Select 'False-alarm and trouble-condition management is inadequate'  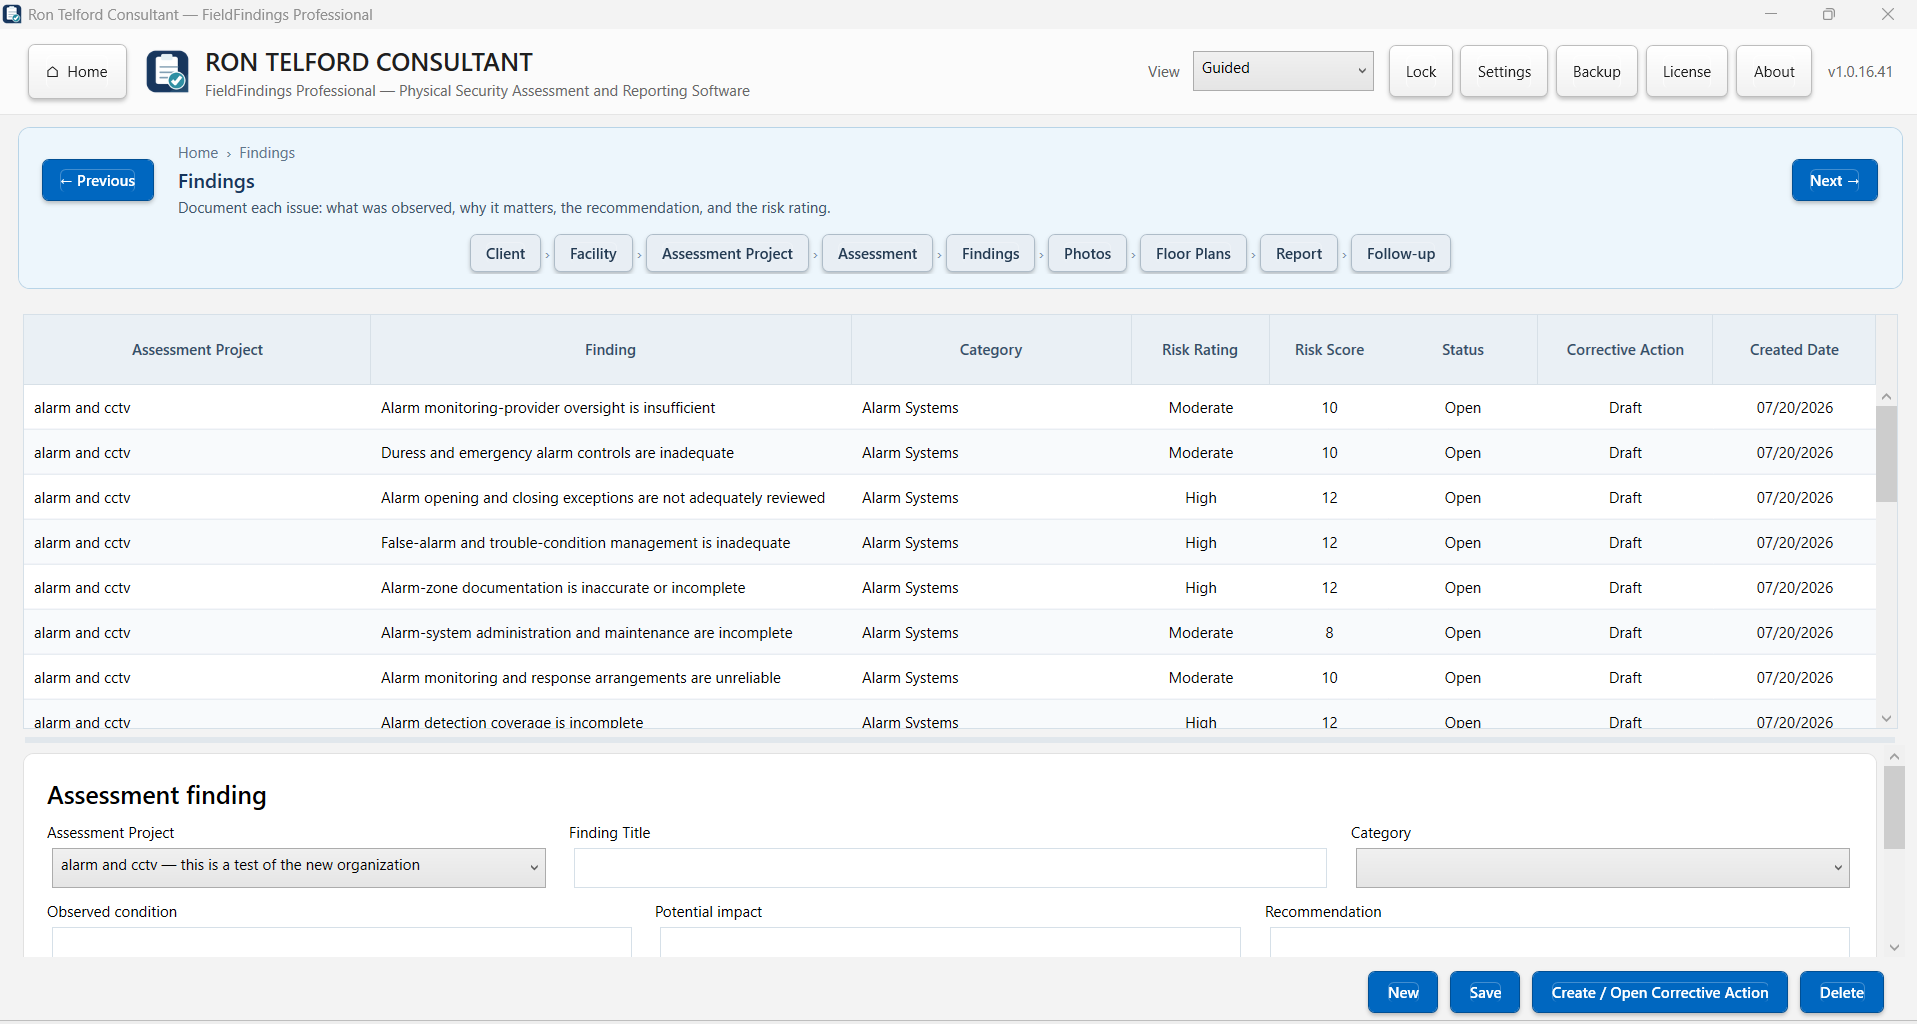[949, 543]
